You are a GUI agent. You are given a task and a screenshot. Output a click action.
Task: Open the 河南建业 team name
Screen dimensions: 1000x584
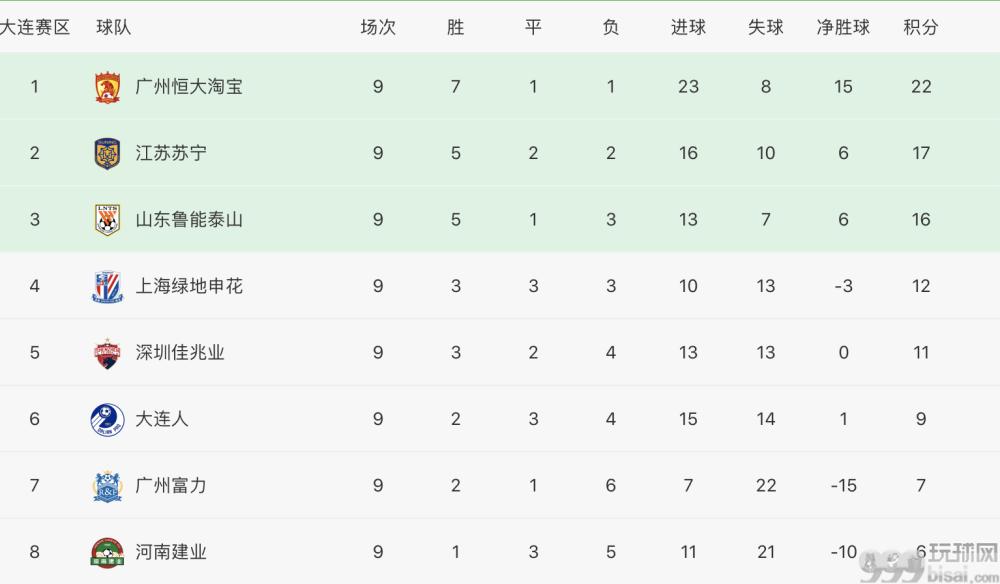click(171, 551)
